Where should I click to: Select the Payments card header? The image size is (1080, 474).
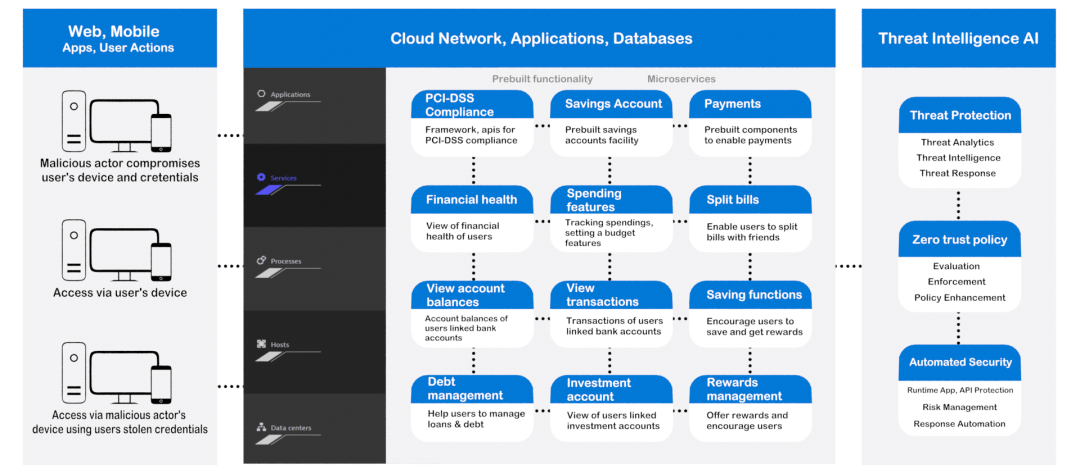click(750, 105)
